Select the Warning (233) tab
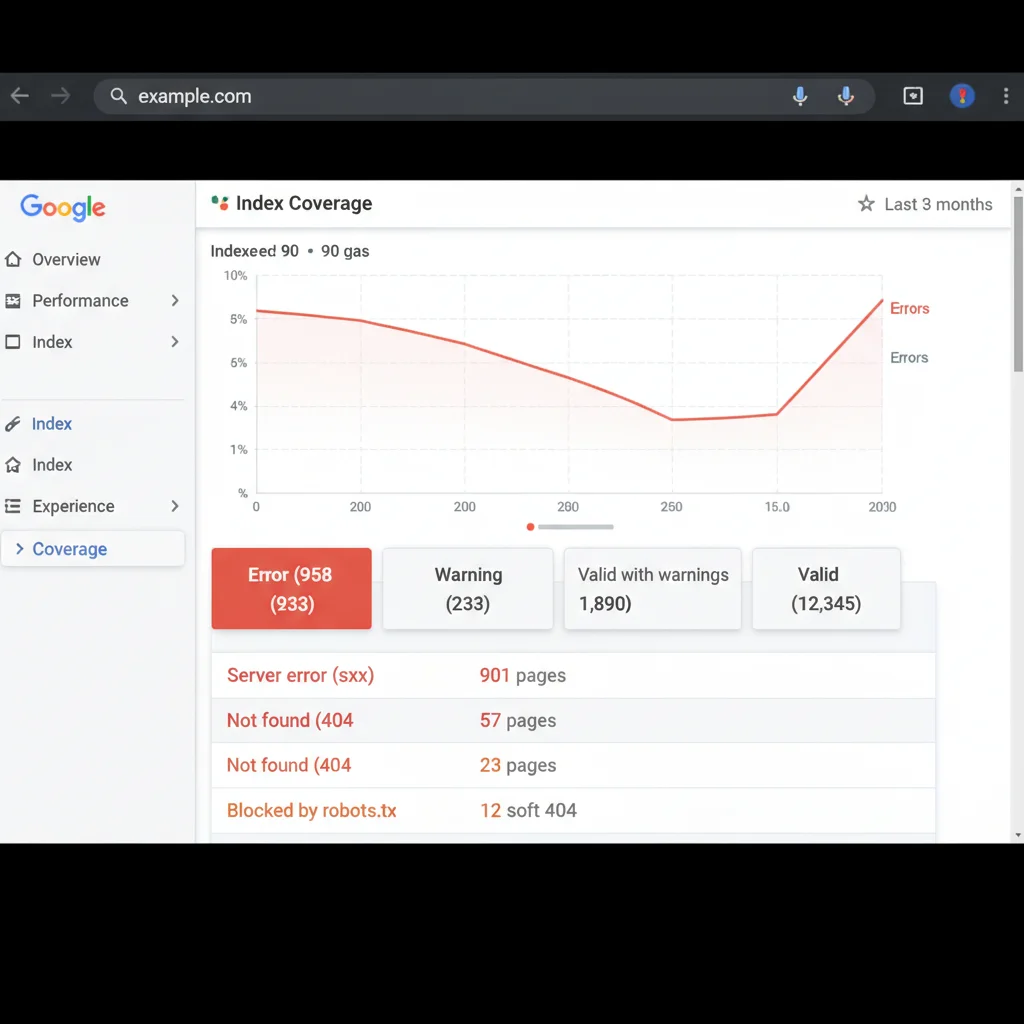This screenshot has height=1024, width=1024. (x=468, y=588)
